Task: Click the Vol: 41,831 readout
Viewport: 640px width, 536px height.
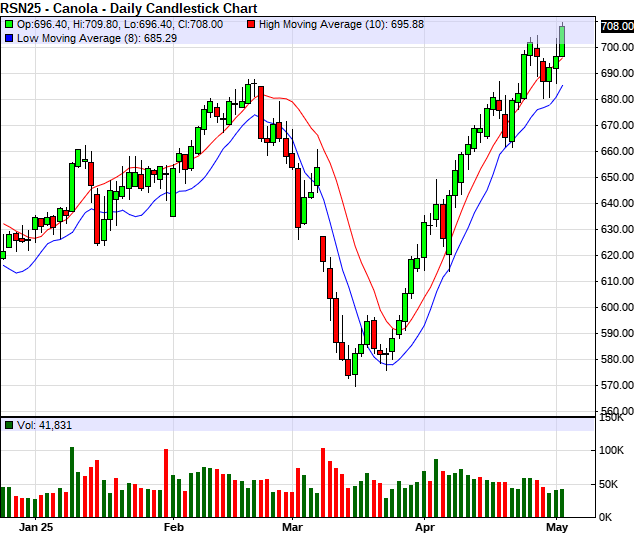Action: pos(46,425)
